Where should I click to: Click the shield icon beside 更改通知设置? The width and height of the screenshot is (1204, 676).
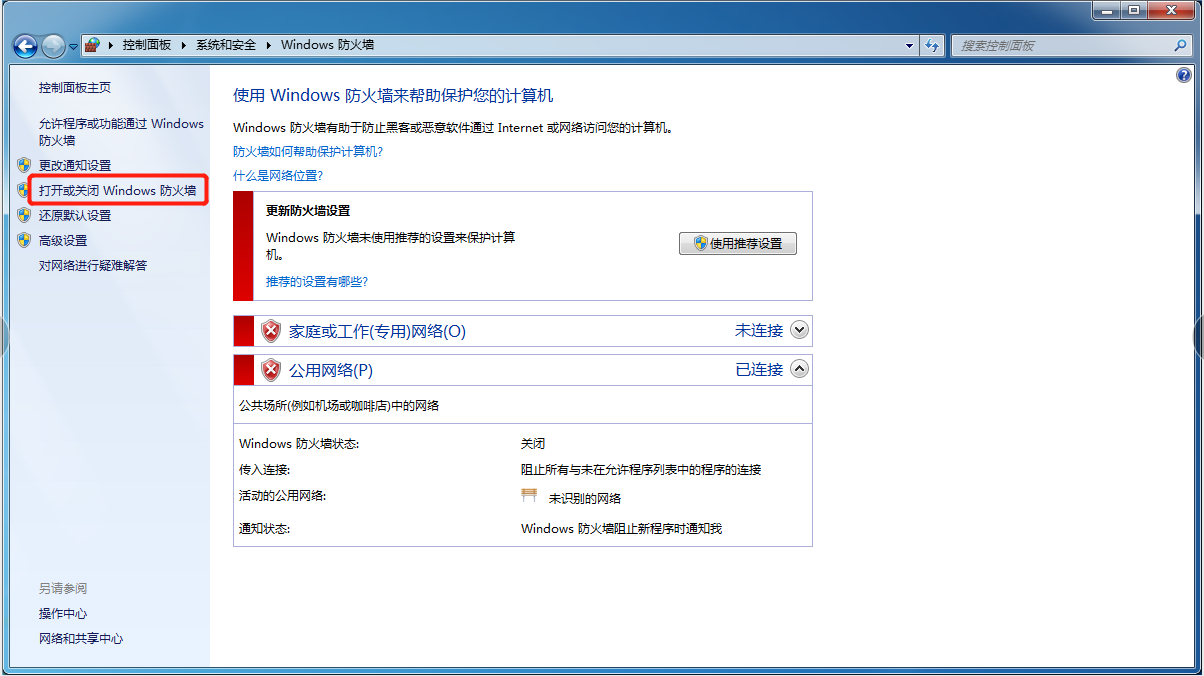(x=24, y=165)
